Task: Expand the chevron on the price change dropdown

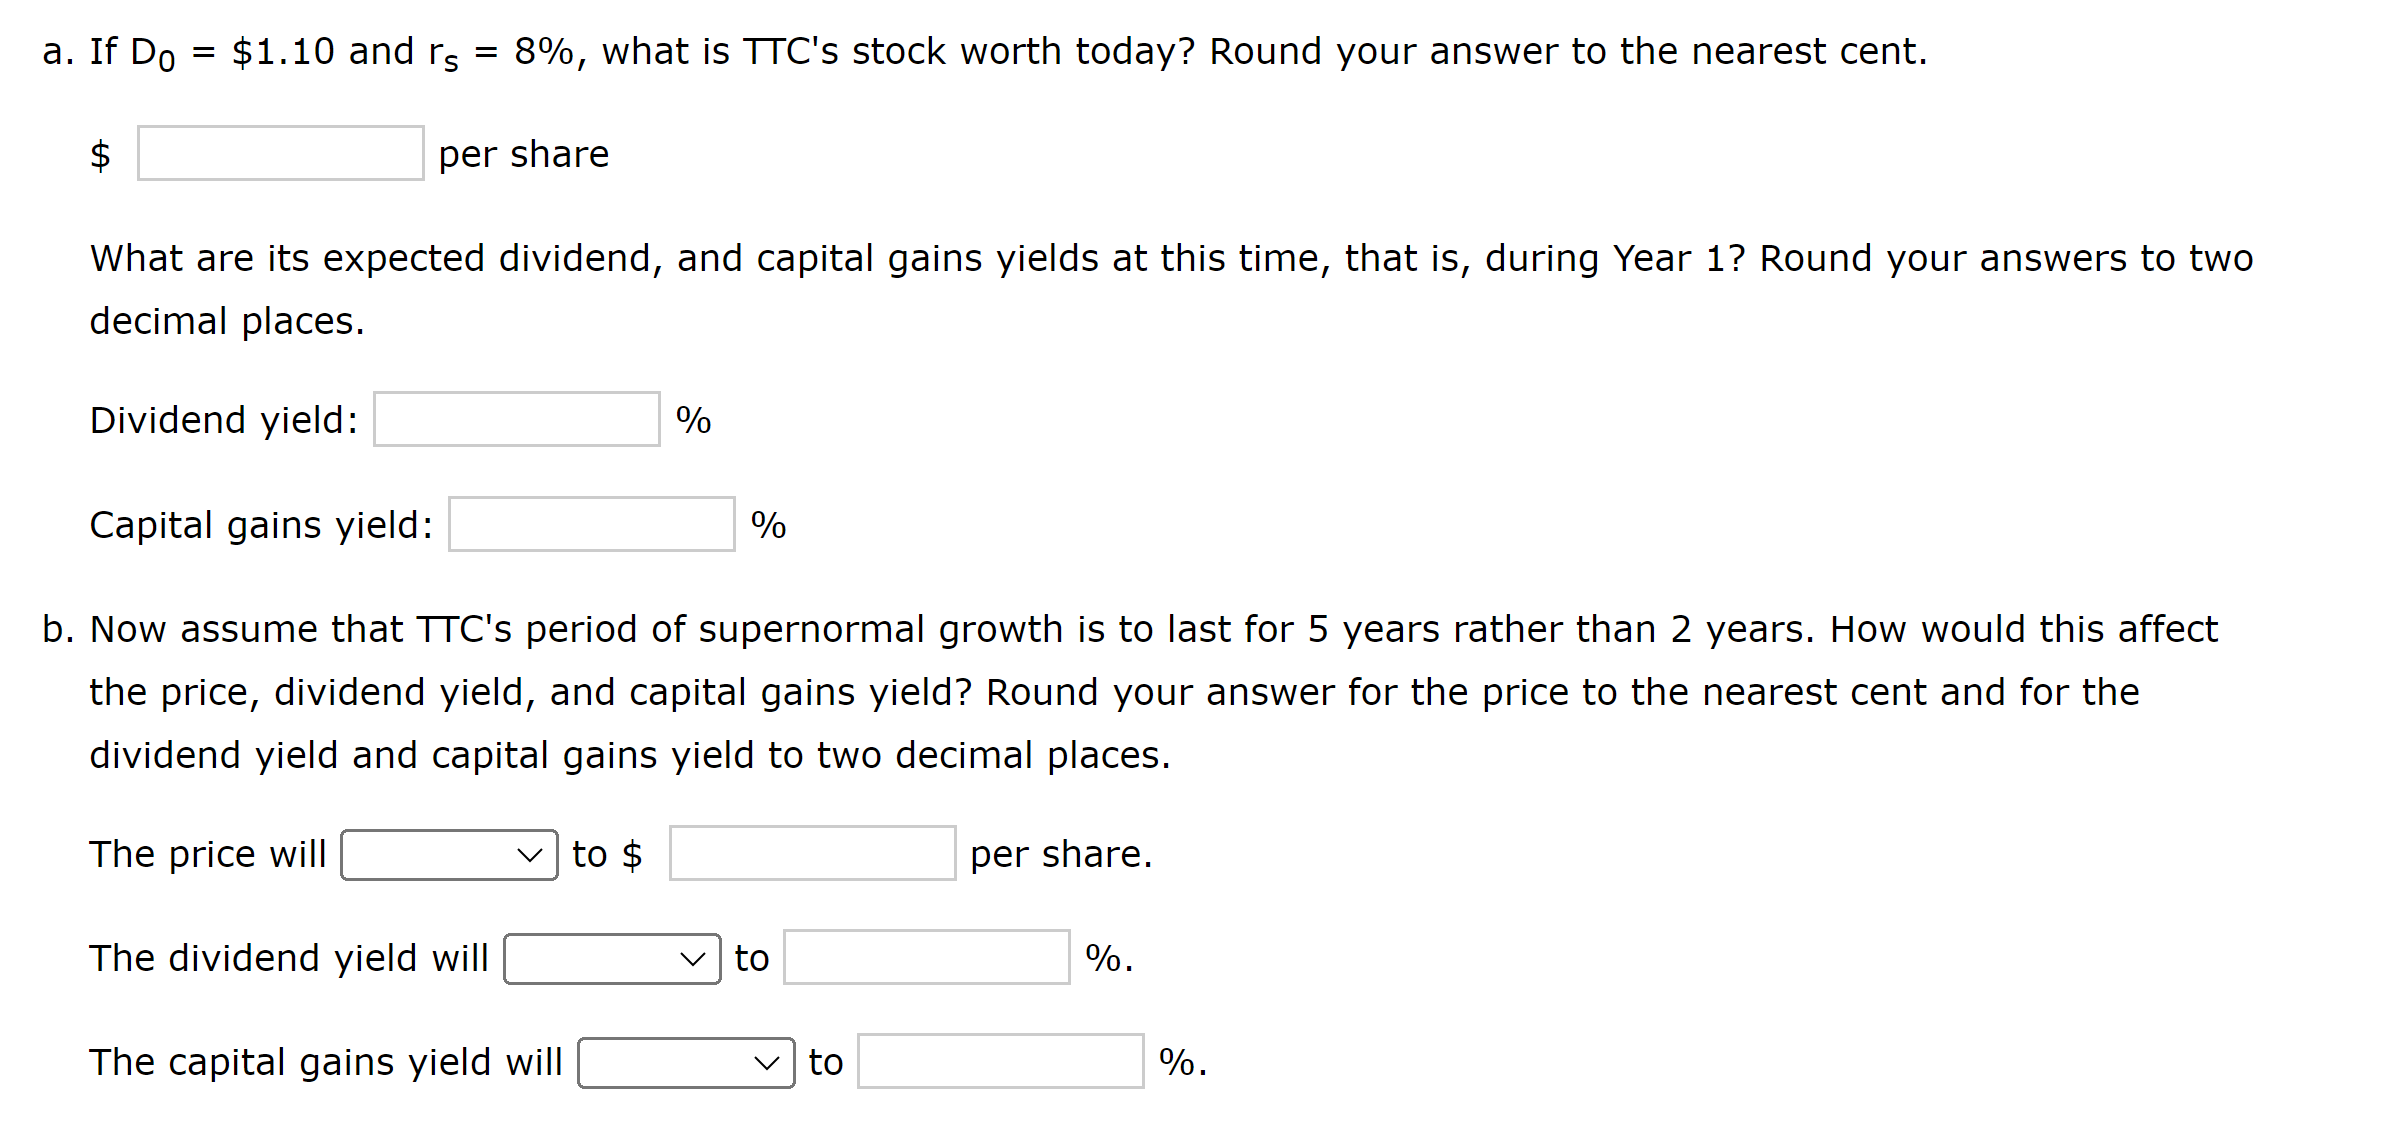Action: [x=533, y=854]
